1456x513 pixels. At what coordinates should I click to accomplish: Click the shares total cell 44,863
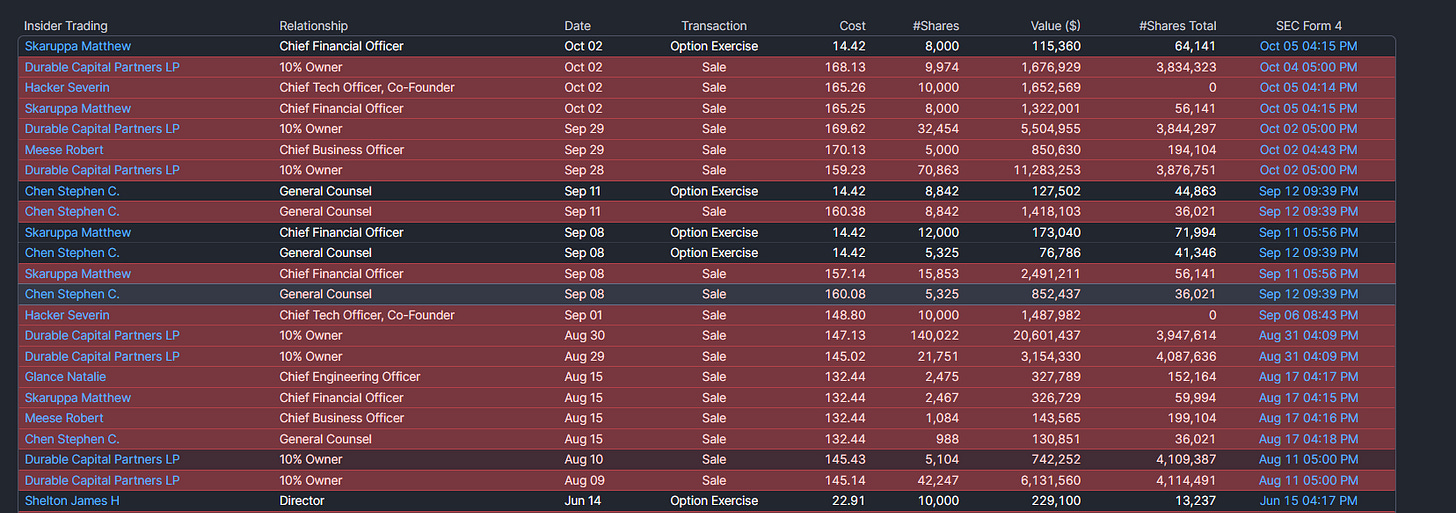point(1196,191)
